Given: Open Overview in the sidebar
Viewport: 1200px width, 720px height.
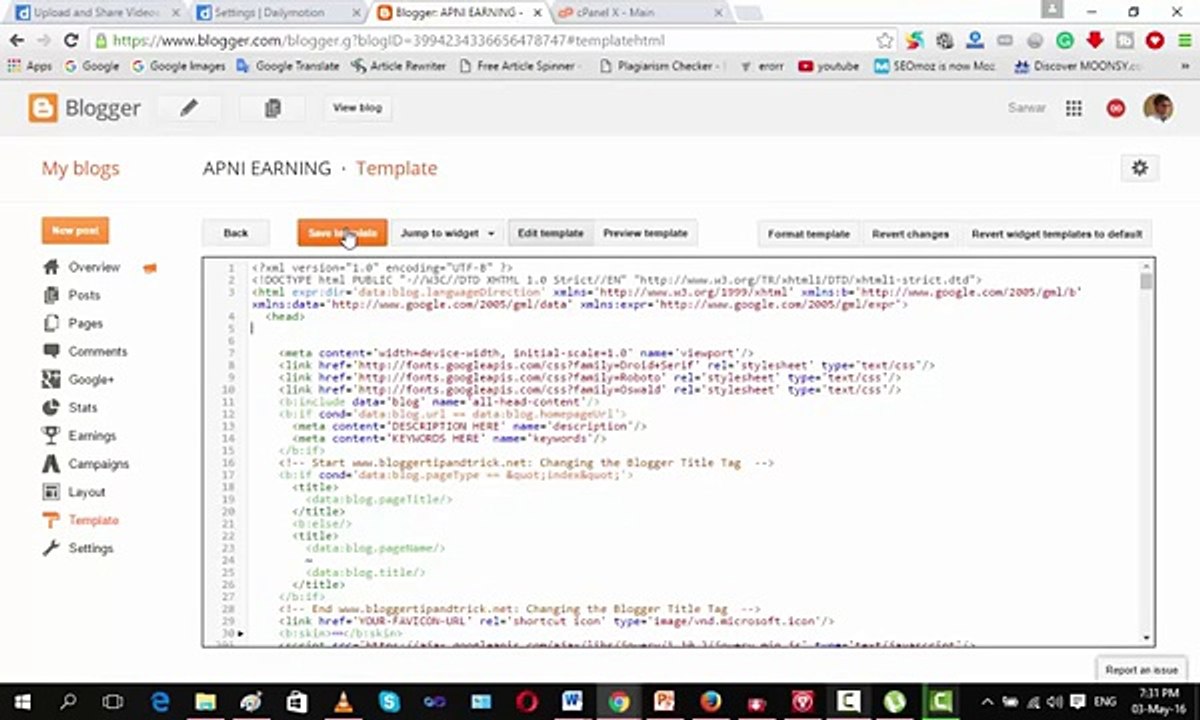Looking at the screenshot, I should pyautogui.click(x=94, y=267).
